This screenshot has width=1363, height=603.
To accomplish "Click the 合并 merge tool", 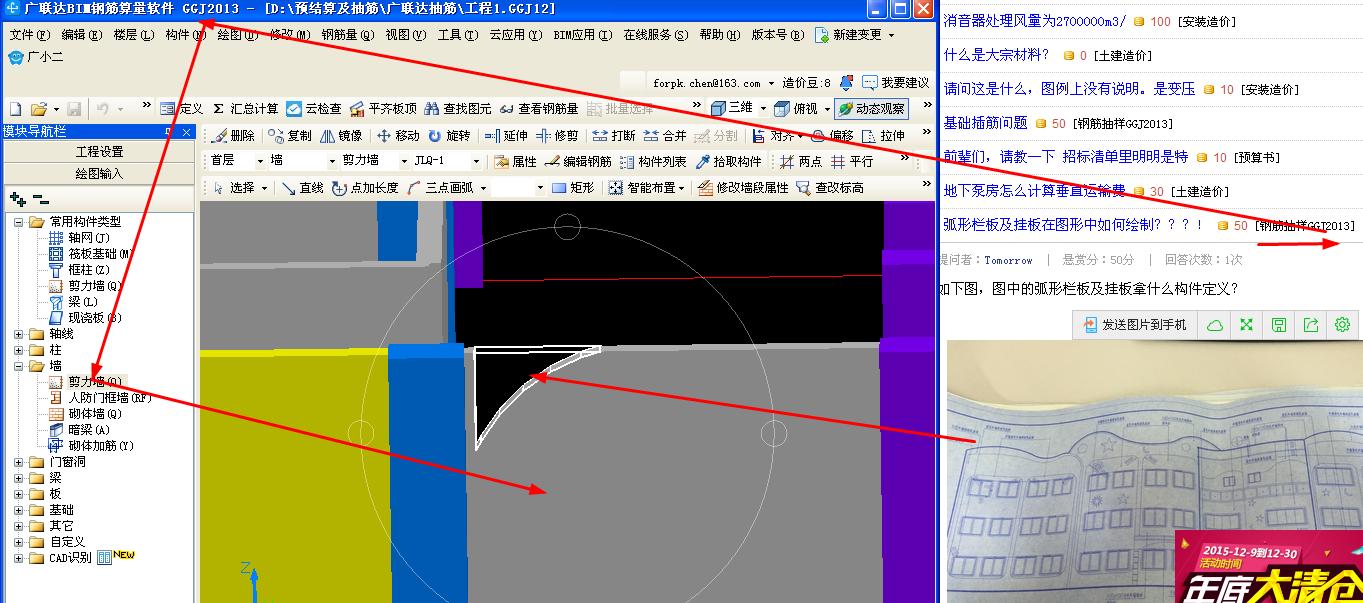I will click(665, 136).
